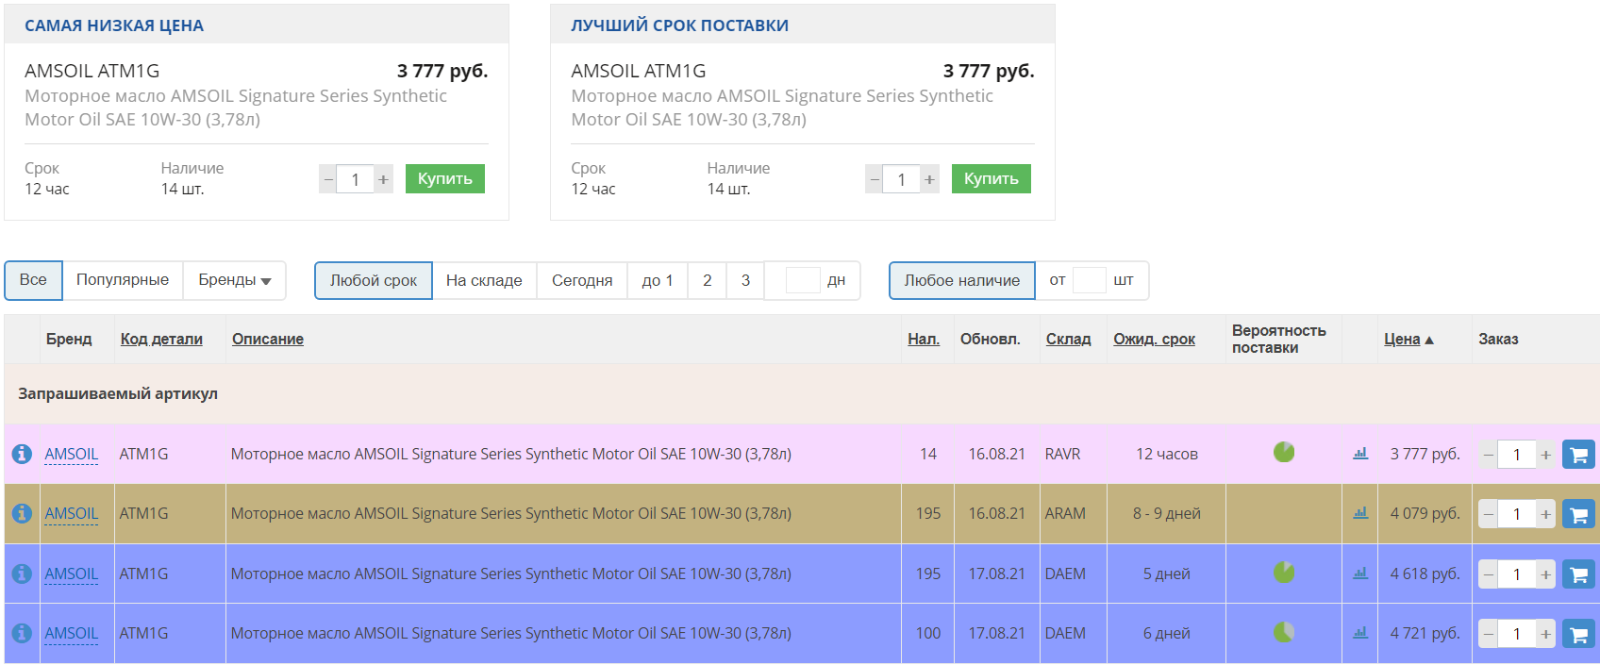Click the Лучший срок поставки card title
The height and width of the screenshot is (665, 1600).
(680, 25)
